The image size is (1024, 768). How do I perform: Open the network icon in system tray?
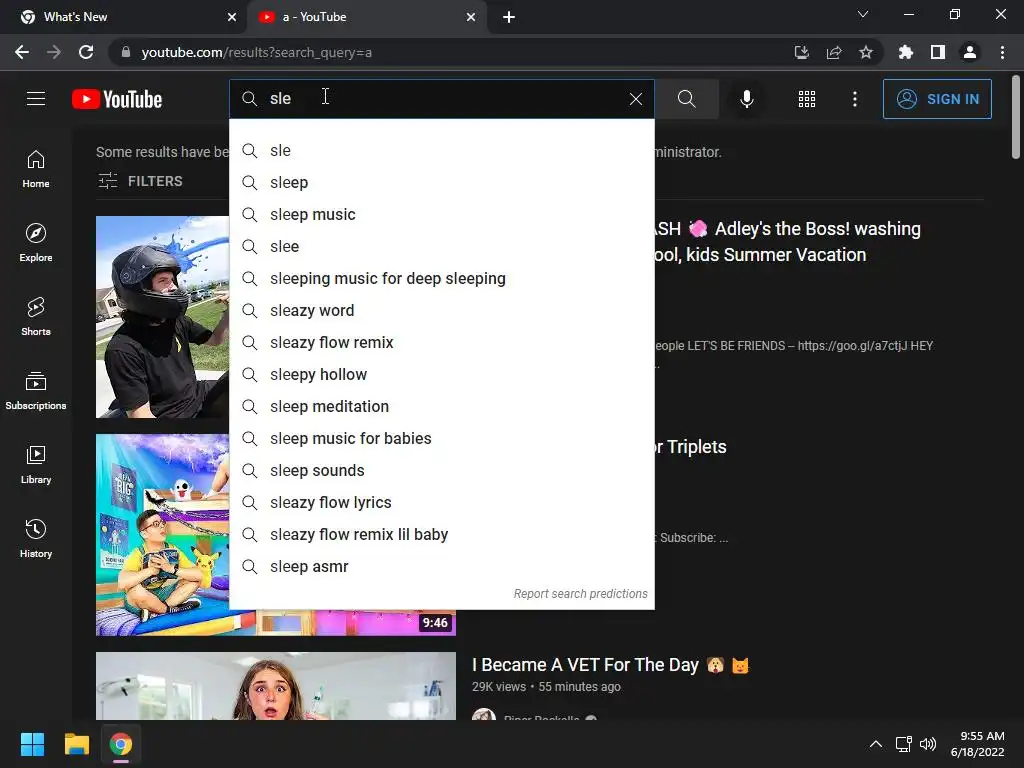coord(904,744)
